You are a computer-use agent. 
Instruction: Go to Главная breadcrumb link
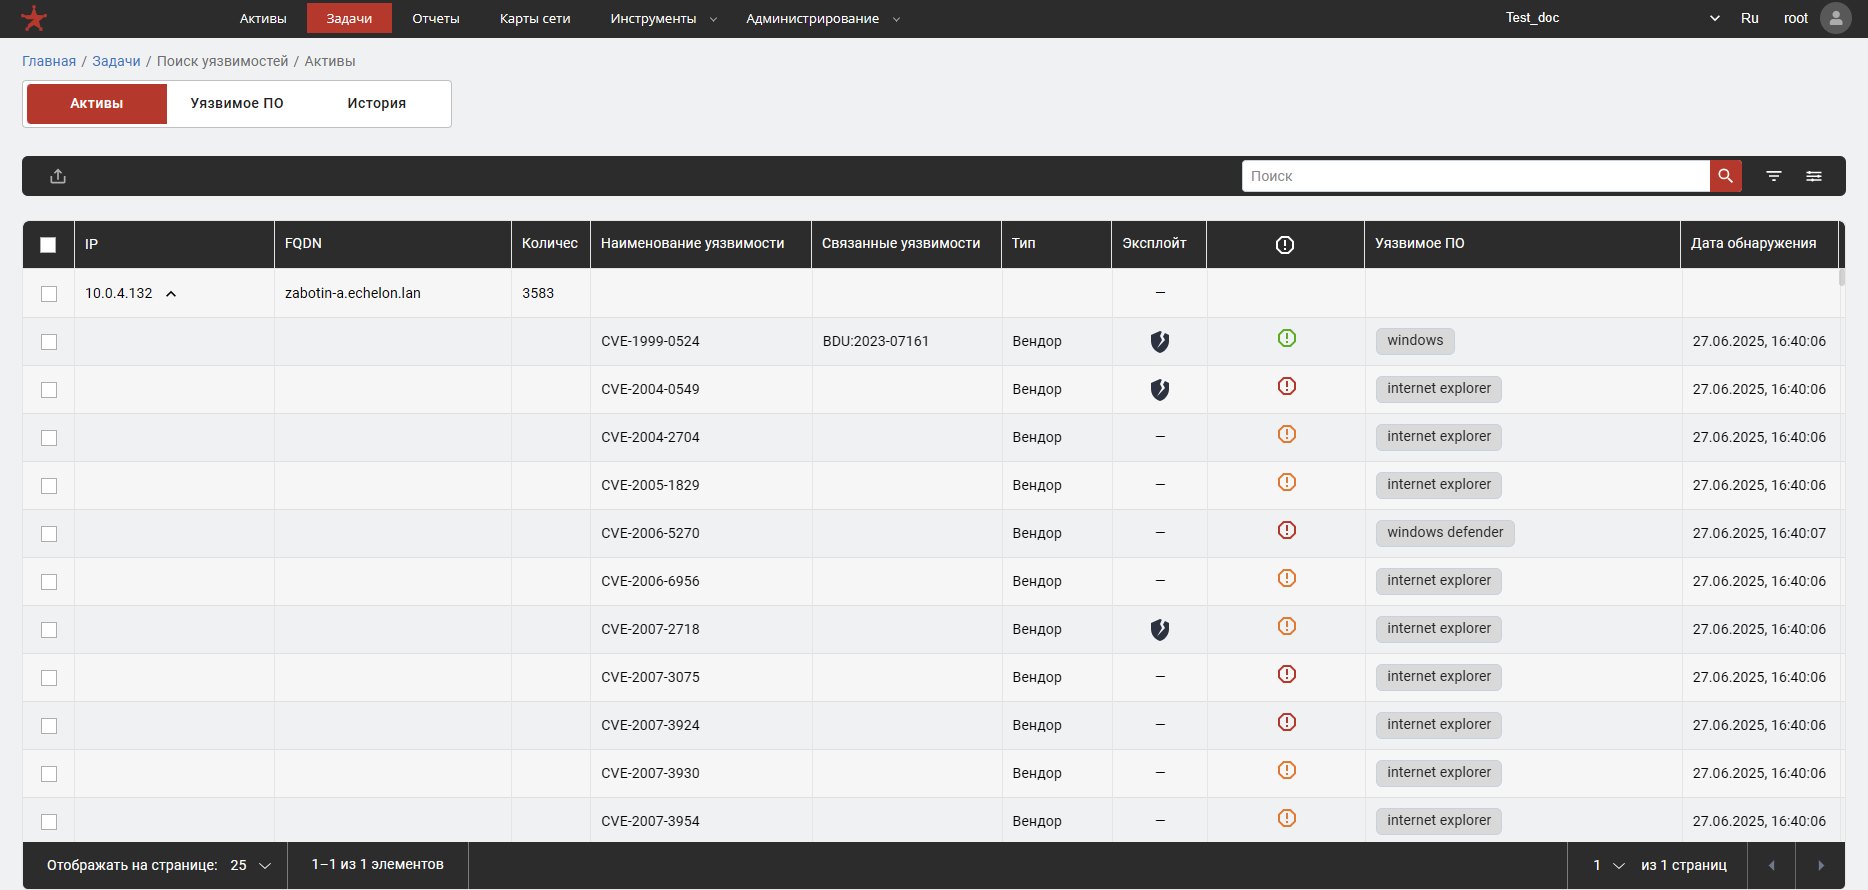click(x=49, y=61)
